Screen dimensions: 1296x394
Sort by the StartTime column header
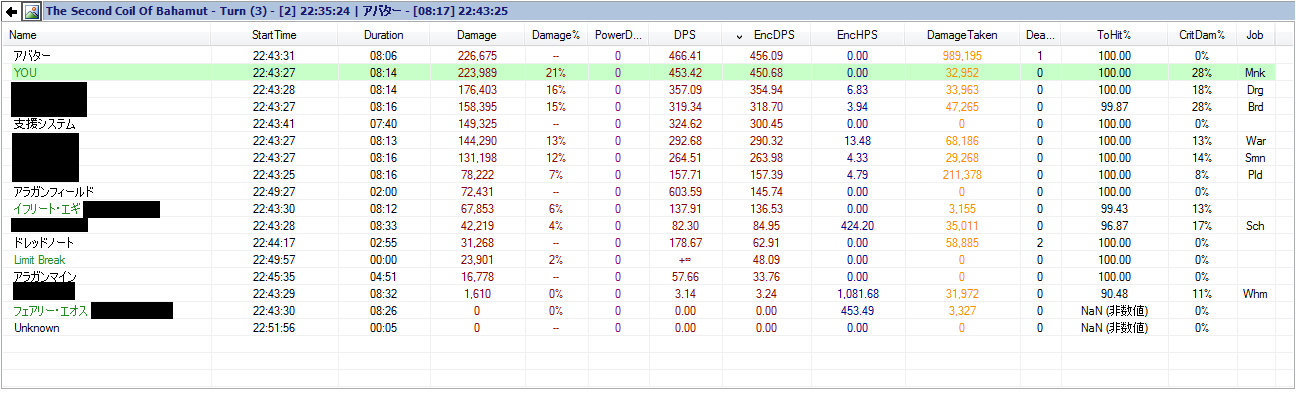[x=274, y=35]
